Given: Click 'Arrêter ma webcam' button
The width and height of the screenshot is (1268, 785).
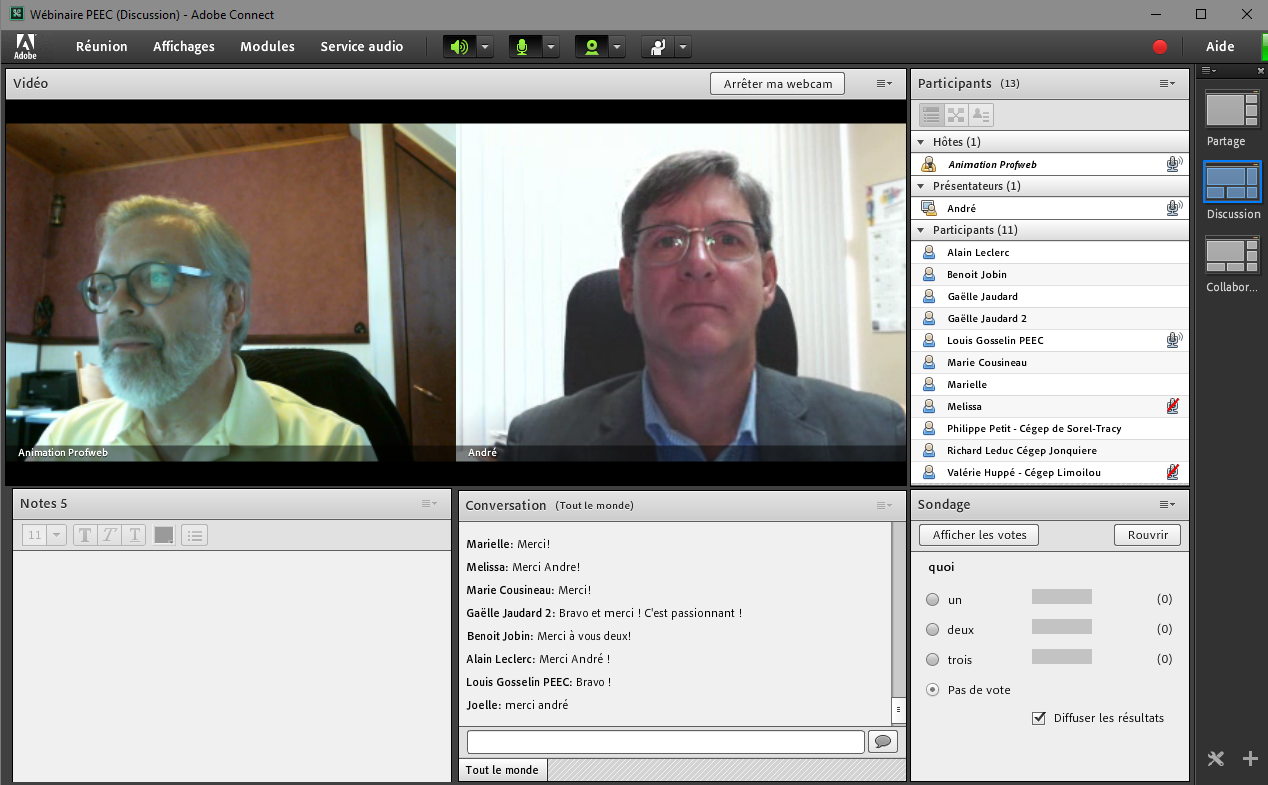Looking at the screenshot, I should tap(777, 84).
